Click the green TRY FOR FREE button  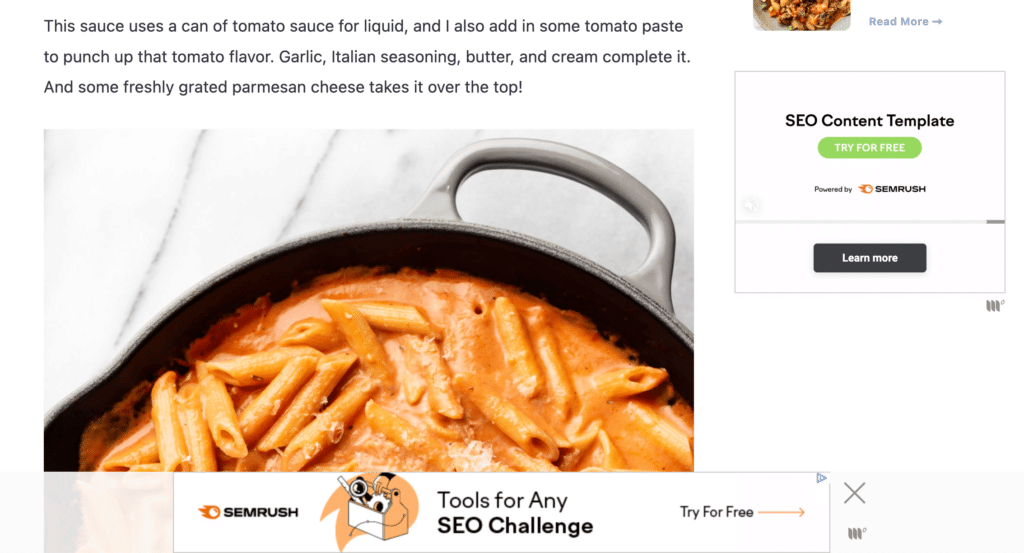[x=869, y=148]
